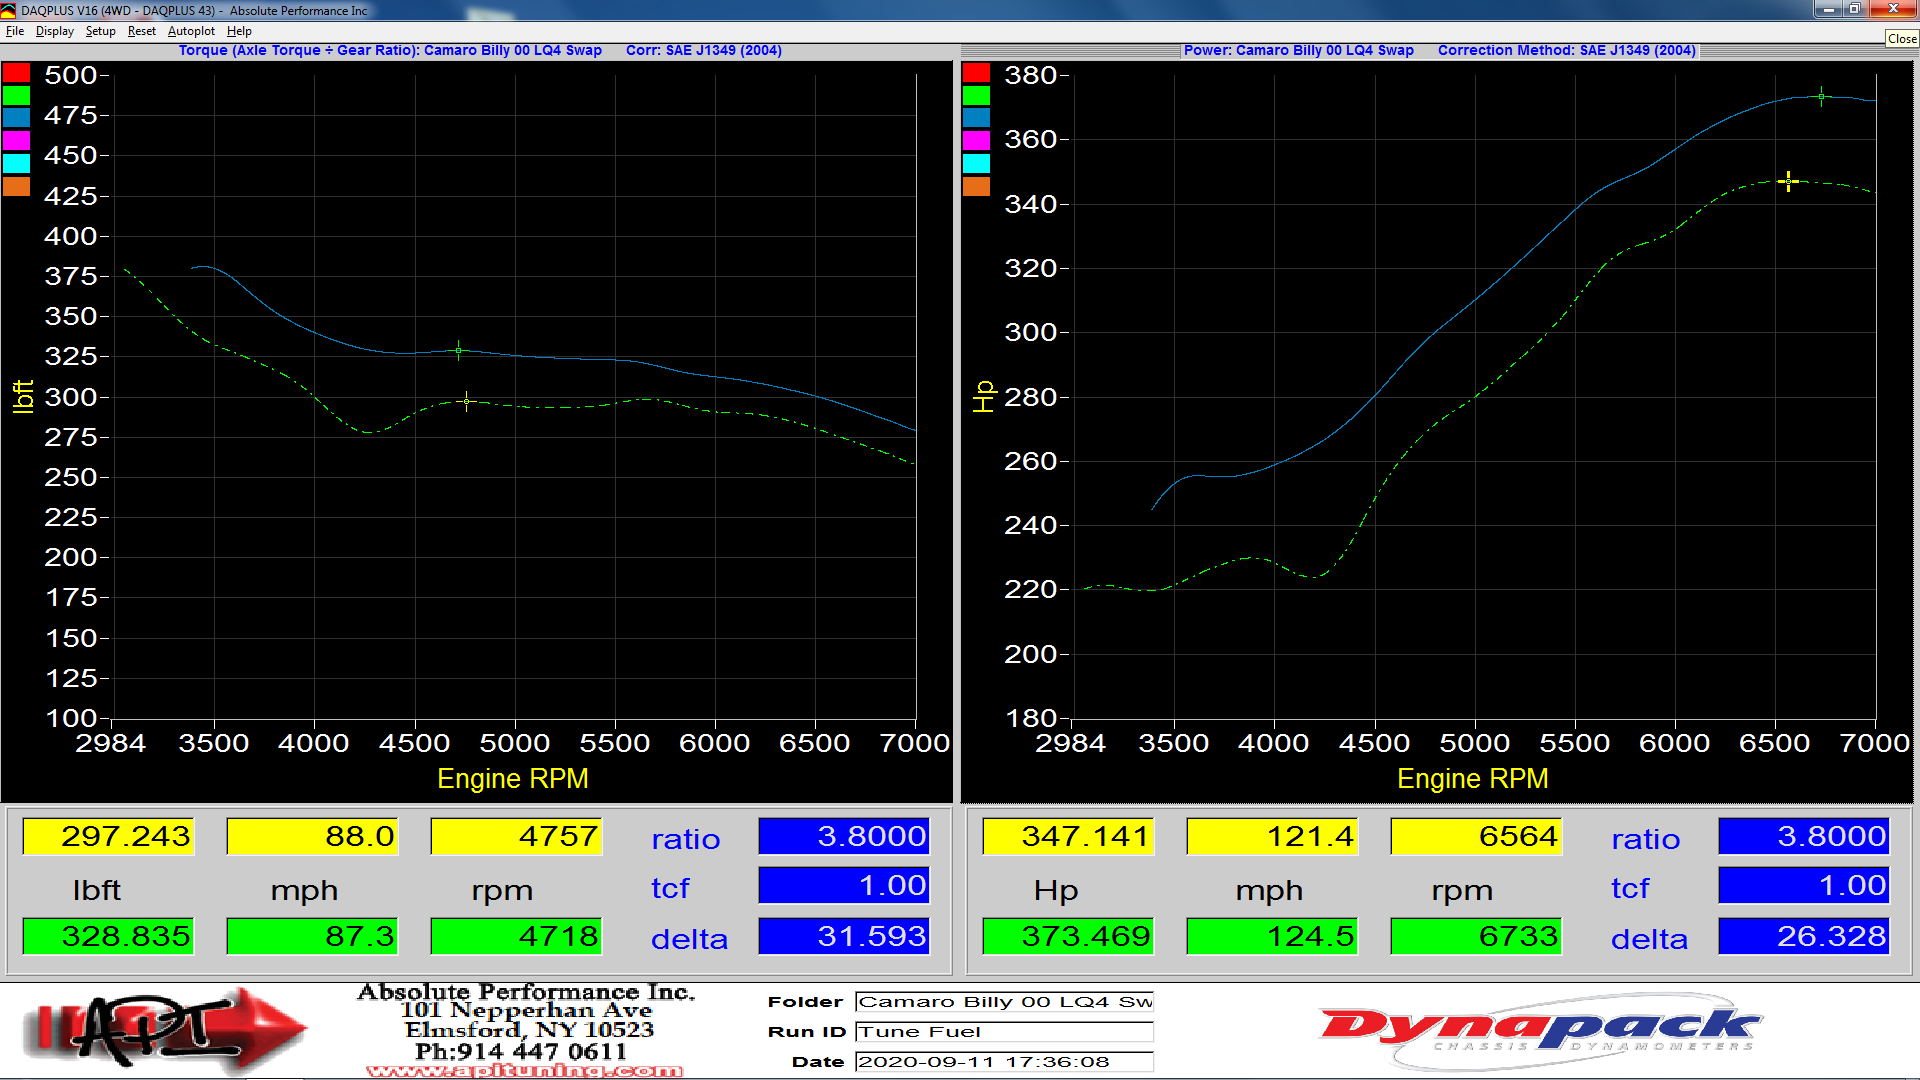Click the Folder field with Camaro Billy
This screenshot has width=1920, height=1080.
click(1004, 1002)
